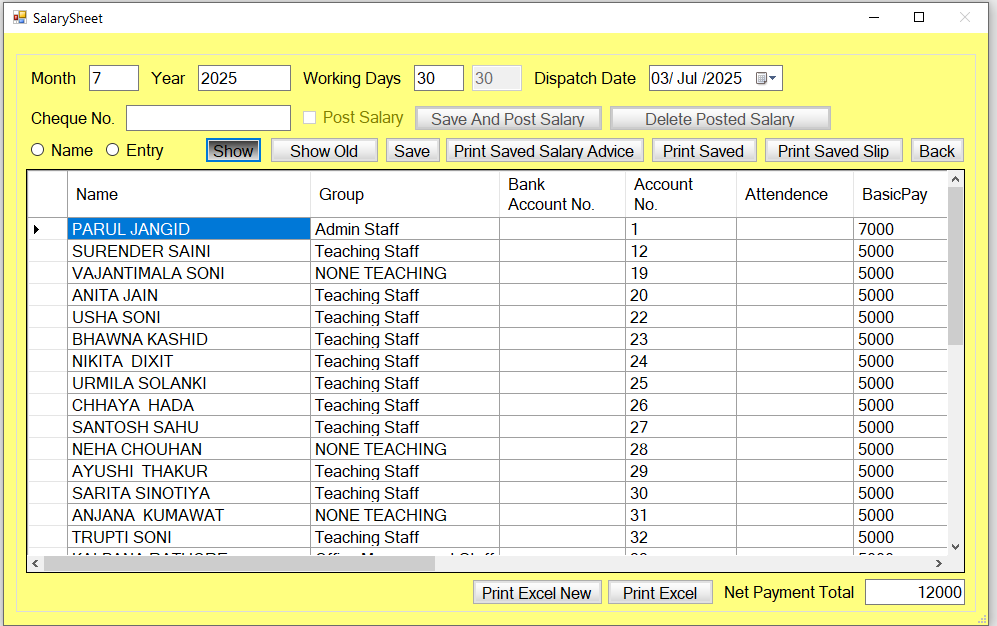Click the grid's vertical scroll up arrow

pos(955,180)
